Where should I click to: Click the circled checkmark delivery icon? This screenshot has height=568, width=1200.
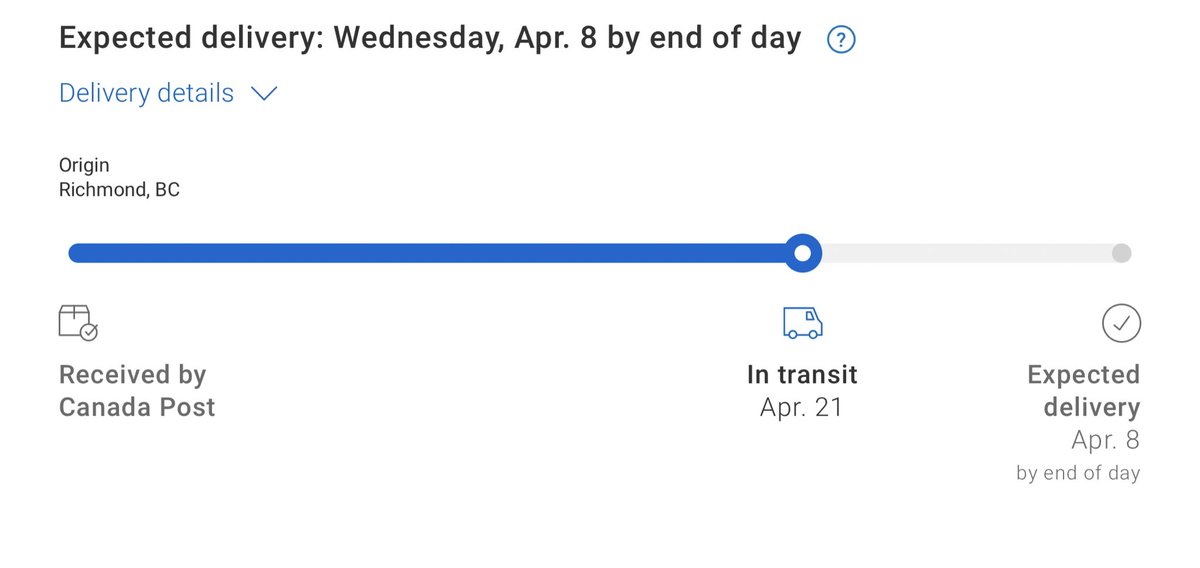[x=1121, y=323]
